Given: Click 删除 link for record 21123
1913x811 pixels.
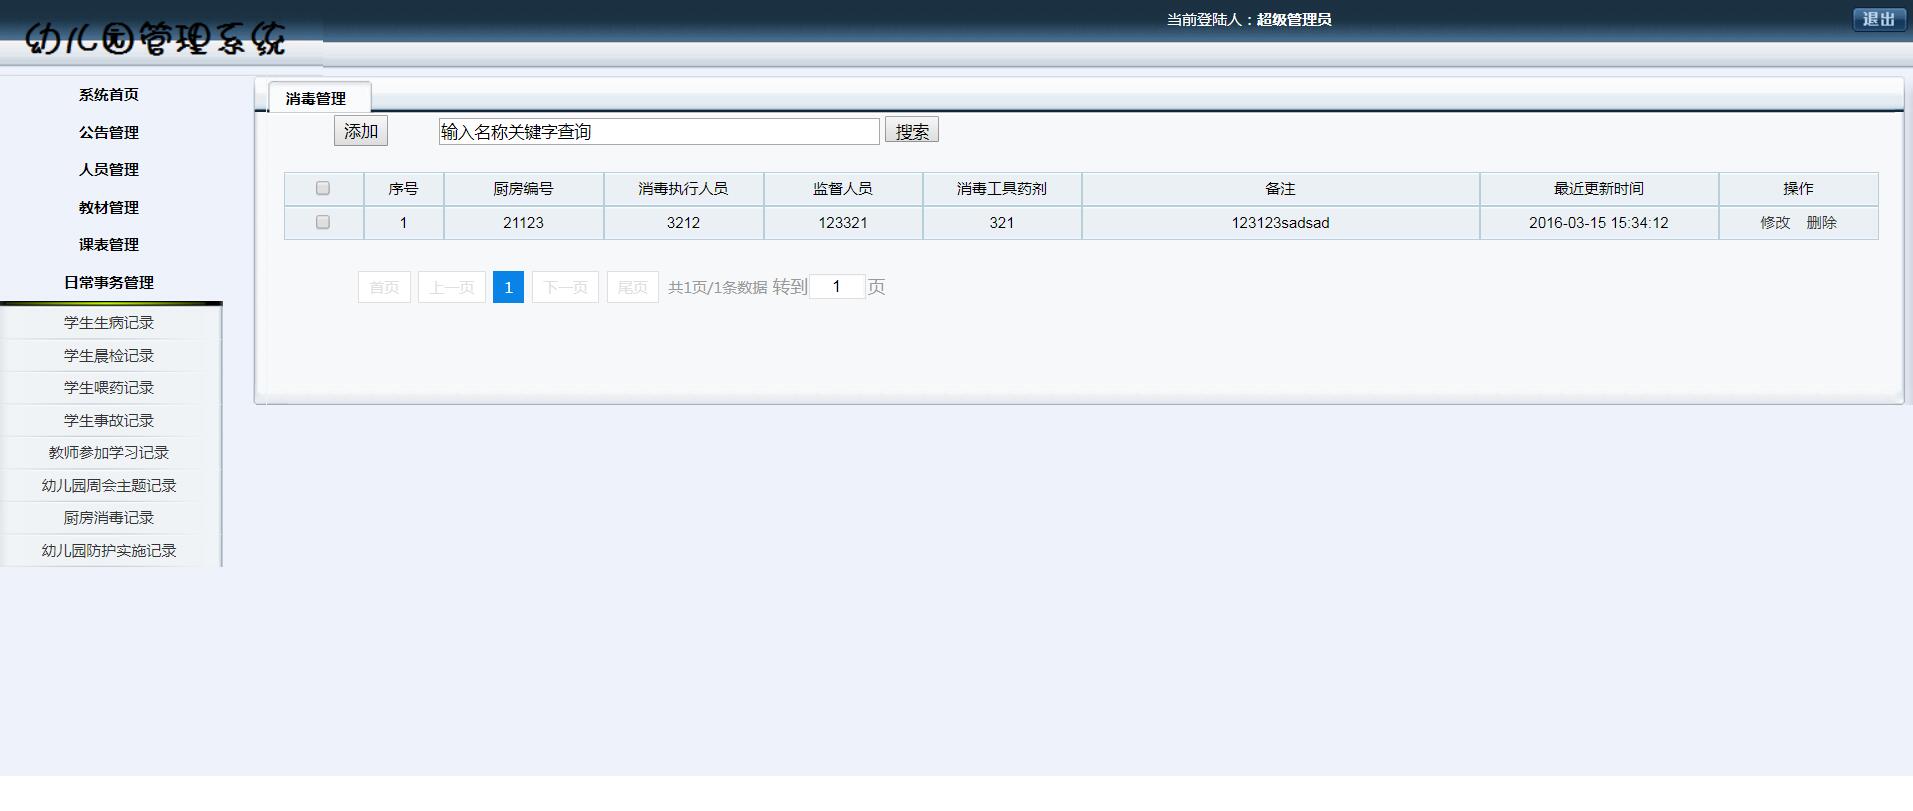Looking at the screenshot, I should [x=1821, y=222].
